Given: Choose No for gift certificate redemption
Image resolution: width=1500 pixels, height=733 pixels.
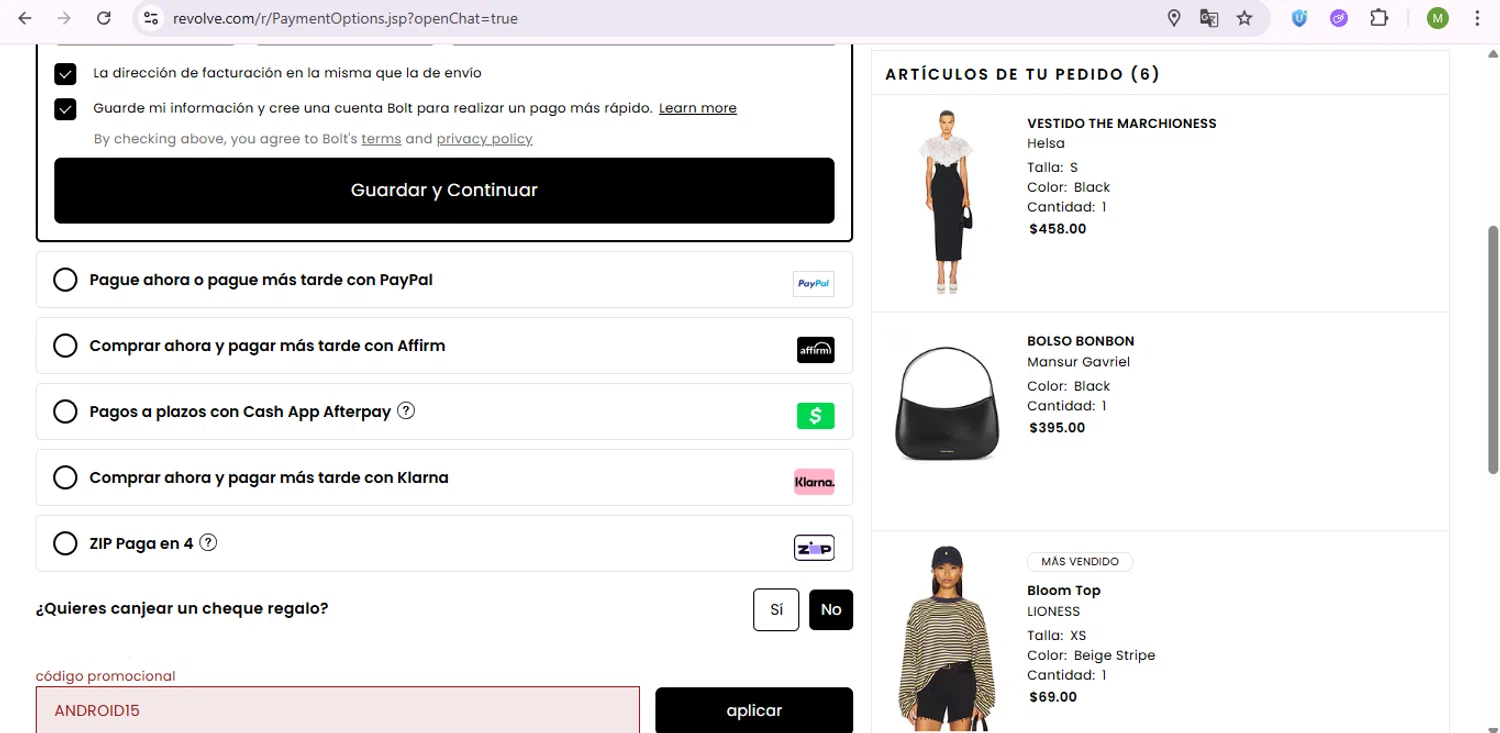Looking at the screenshot, I should (x=831, y=610).
